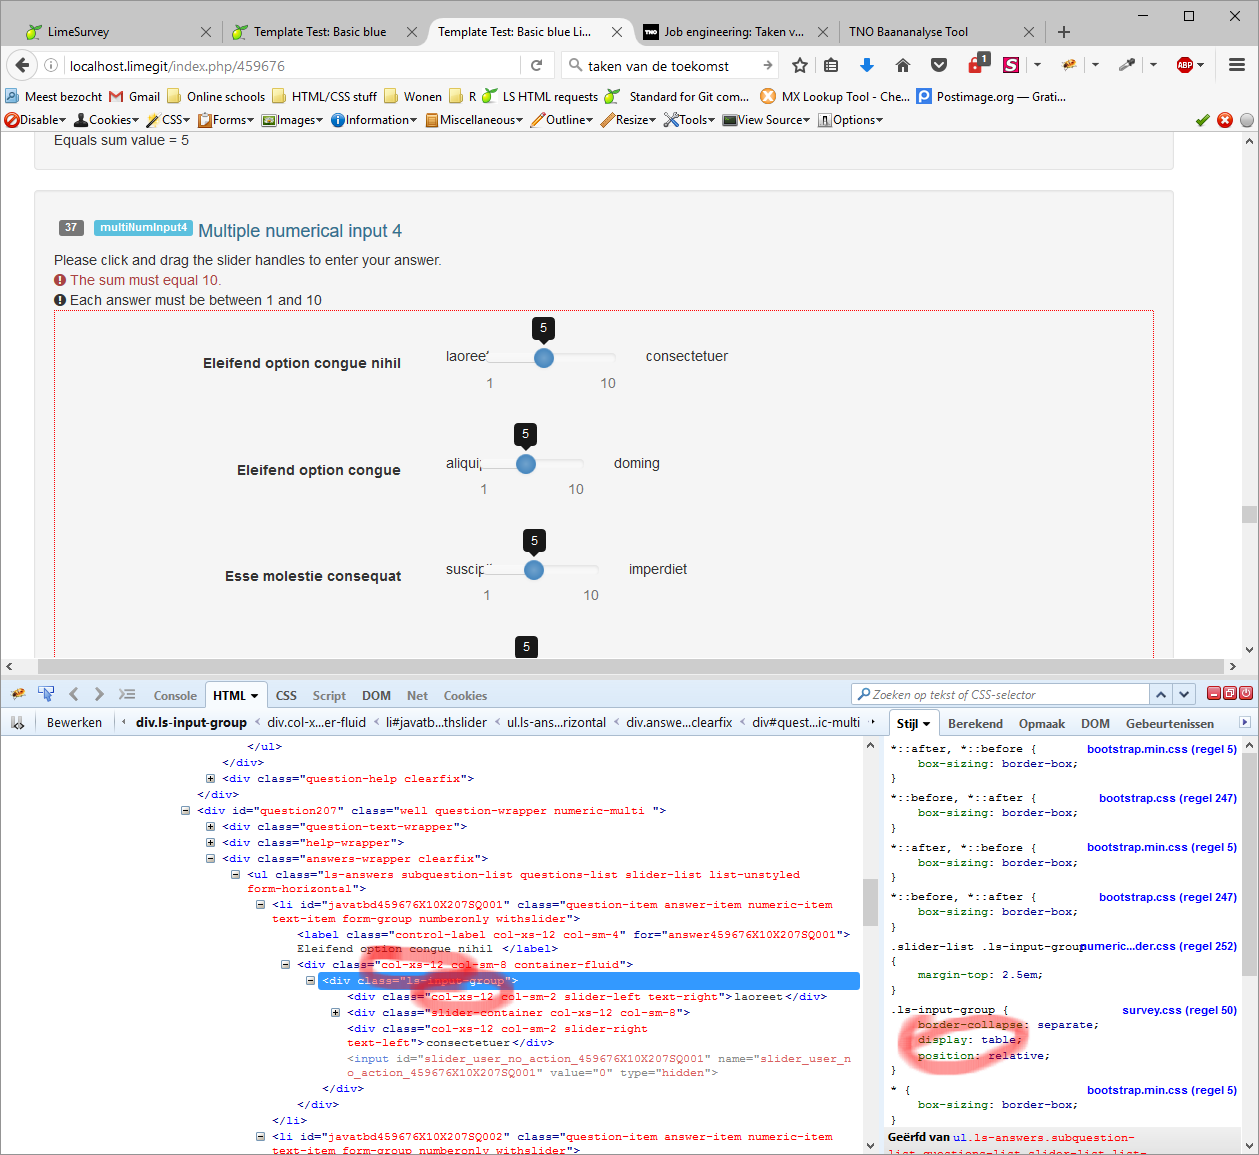Select the Opmaak side panel tab

(1042, 723)
